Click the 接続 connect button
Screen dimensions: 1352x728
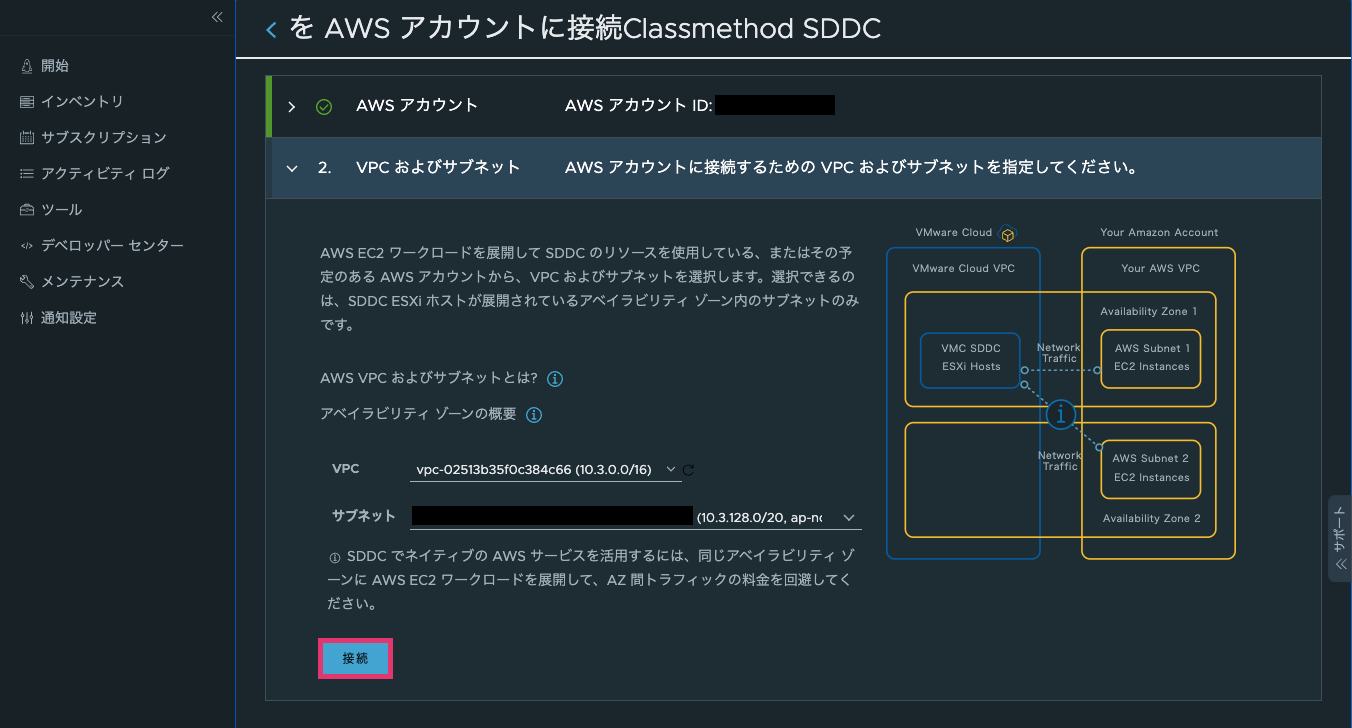click(355, 658)
